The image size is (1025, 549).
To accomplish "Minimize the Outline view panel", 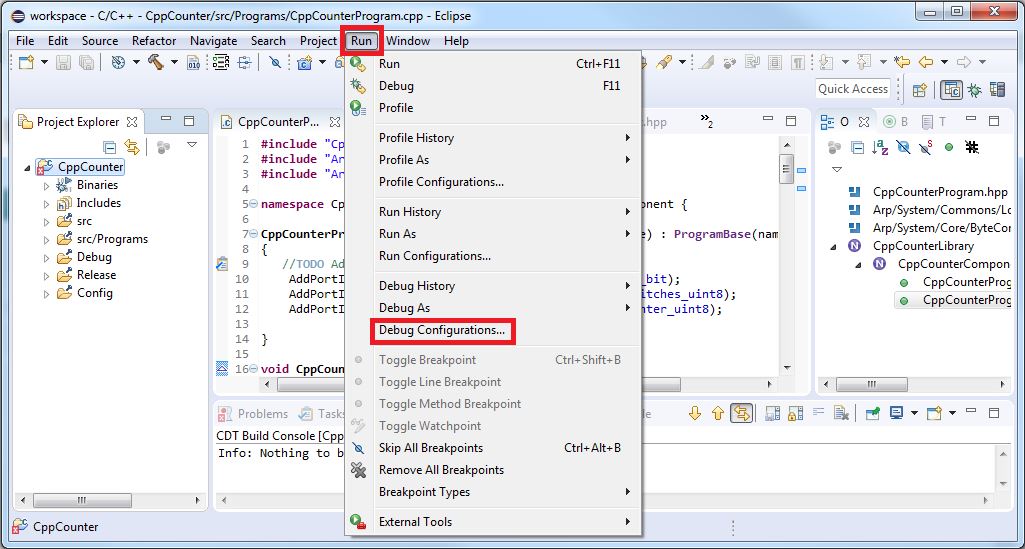I will click(971, 121).
